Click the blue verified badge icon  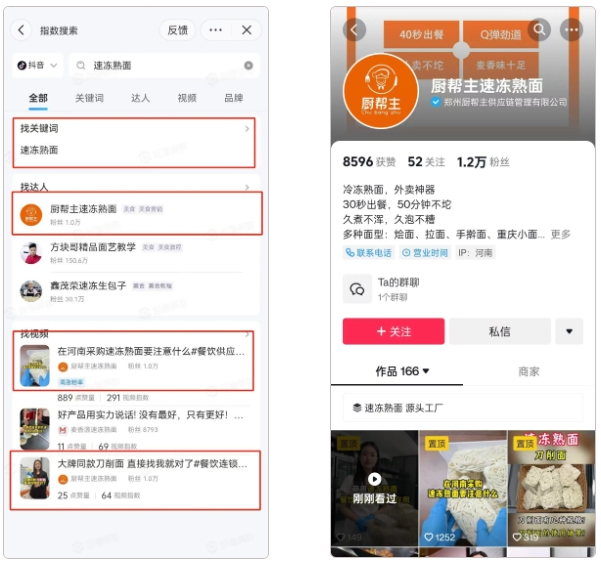[435, 102]
